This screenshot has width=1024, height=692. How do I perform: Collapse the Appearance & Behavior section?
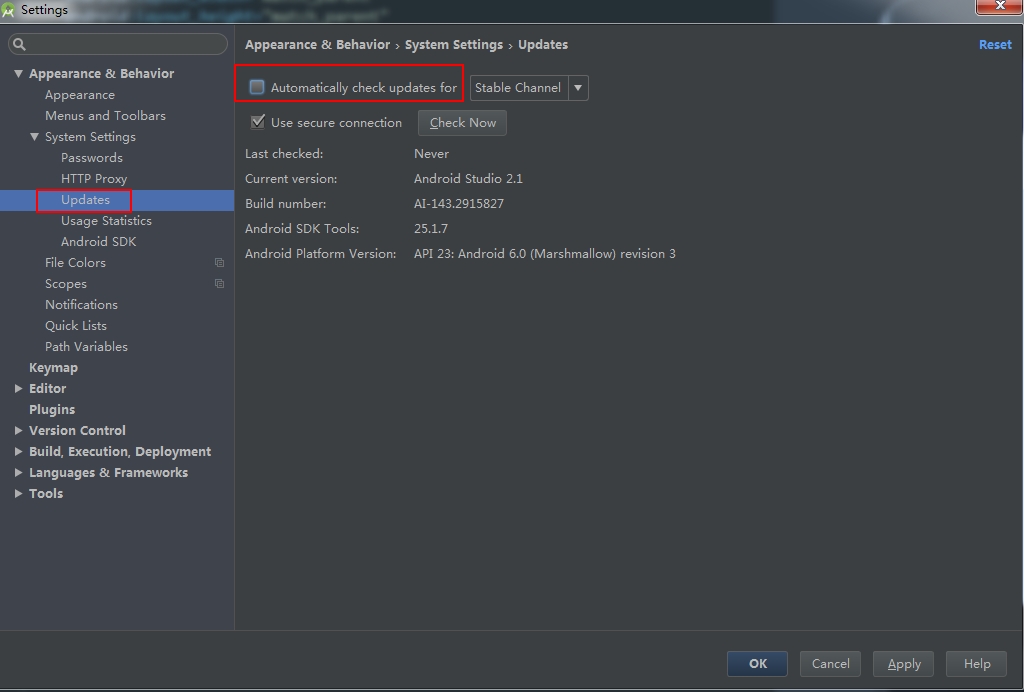tap(18, 74)
